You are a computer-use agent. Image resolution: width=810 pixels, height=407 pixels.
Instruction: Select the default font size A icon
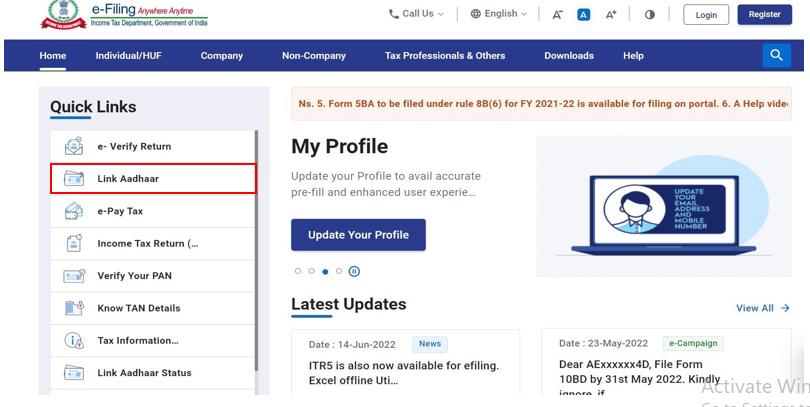click(584, 15)
